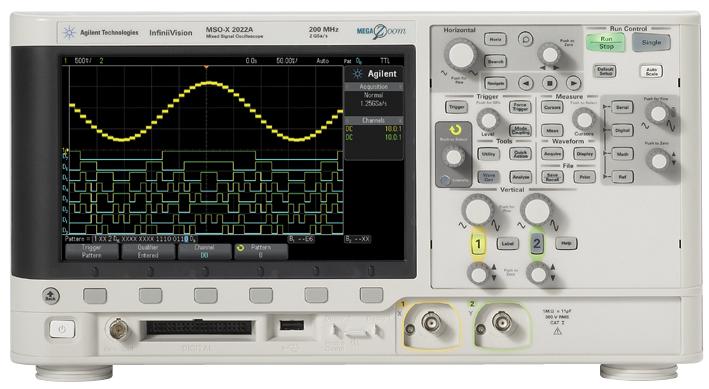Tap the Intensity key below Entry knob
Image resolution: width=709 pixels, height=389 pixels.
pos(445,180)
